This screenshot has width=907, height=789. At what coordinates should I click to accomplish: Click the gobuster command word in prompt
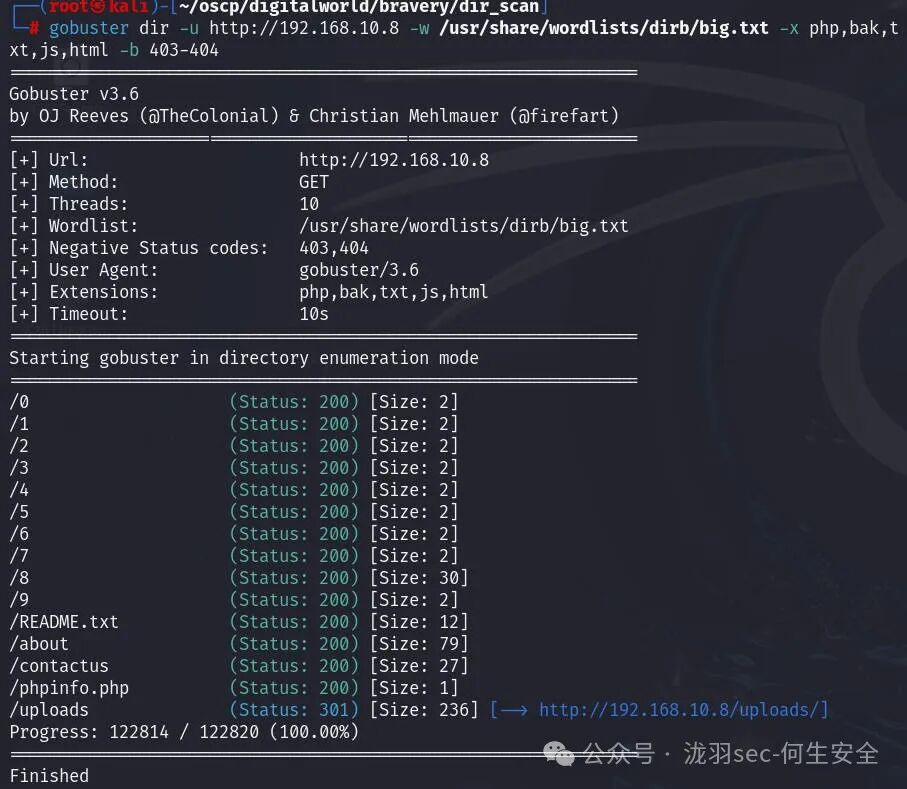click(x=89, y=28)
